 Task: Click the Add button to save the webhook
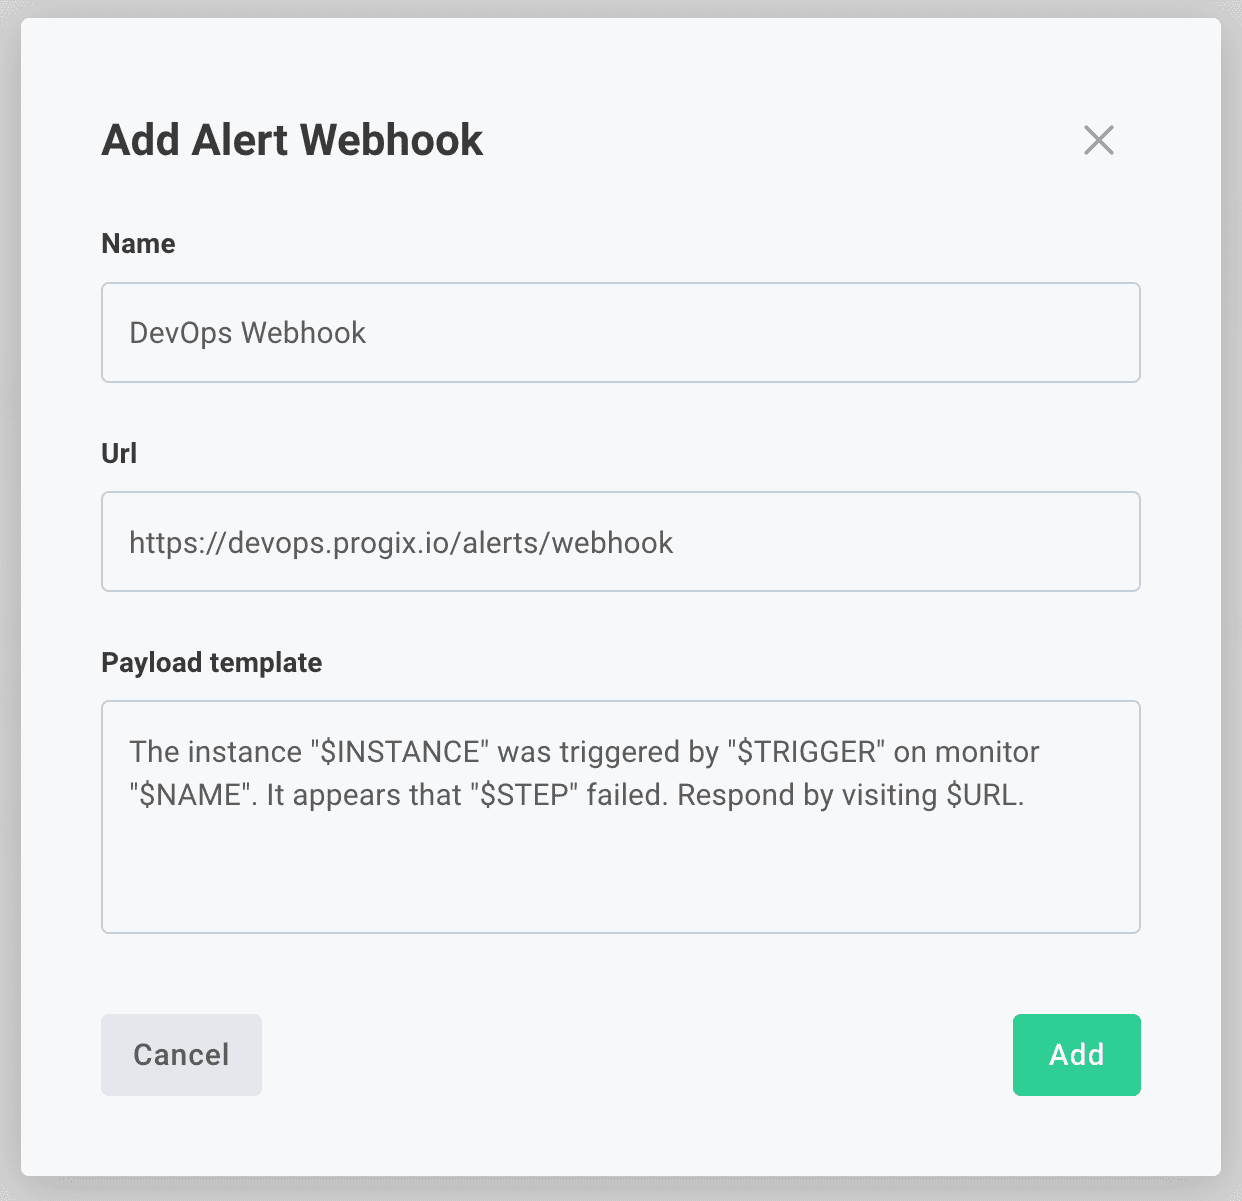1076,1054
